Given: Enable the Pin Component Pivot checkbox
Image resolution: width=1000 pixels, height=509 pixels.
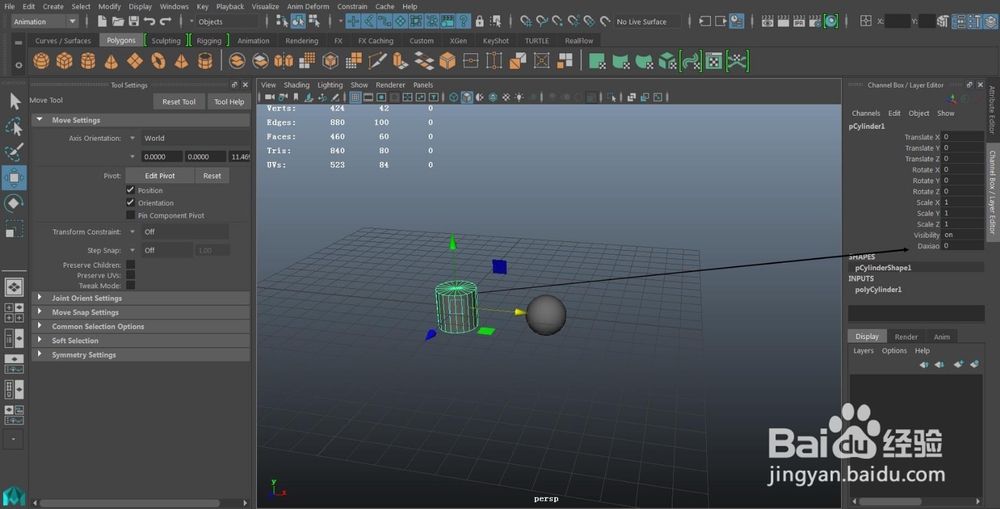Looking at the screenshot, I should click(x=130, y=215).
